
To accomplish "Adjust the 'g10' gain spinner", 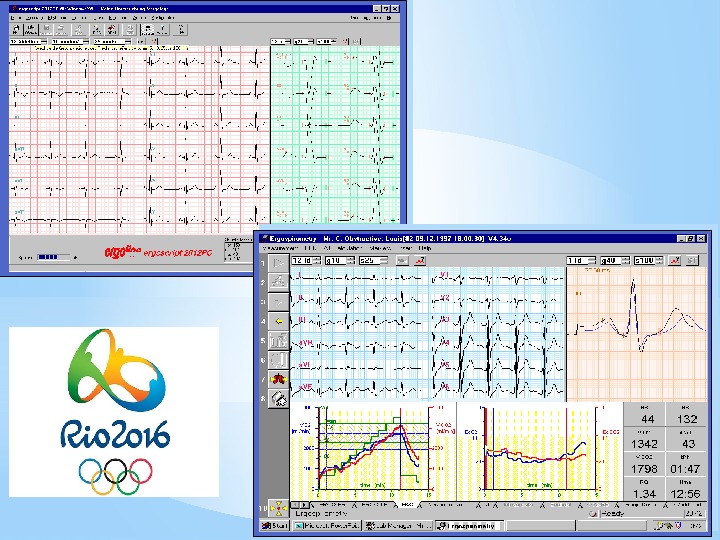I will 340,260.
